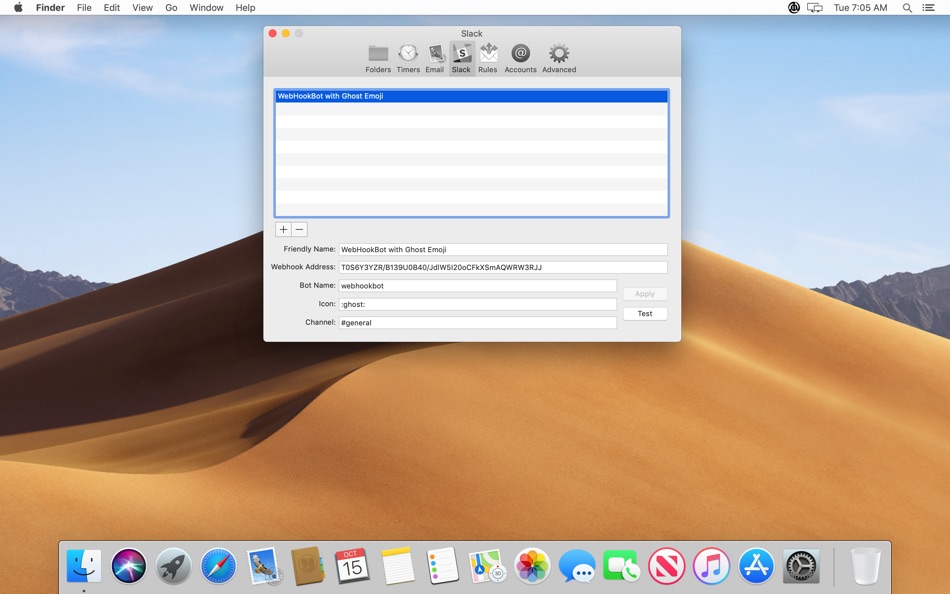950x594 pixels.
Task: Open the Rules preferences pane
Action: pyautogui.click(x=488, y=59)
